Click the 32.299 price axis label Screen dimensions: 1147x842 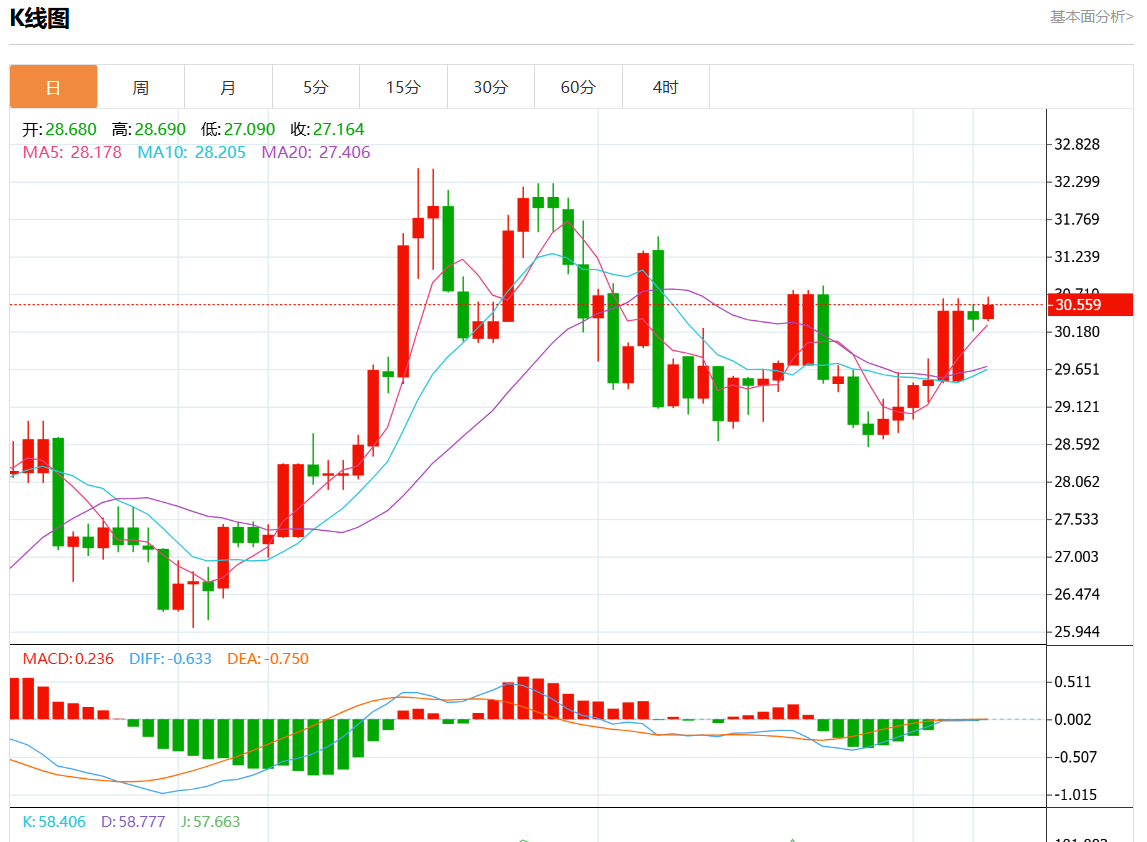coord(1077,181)
